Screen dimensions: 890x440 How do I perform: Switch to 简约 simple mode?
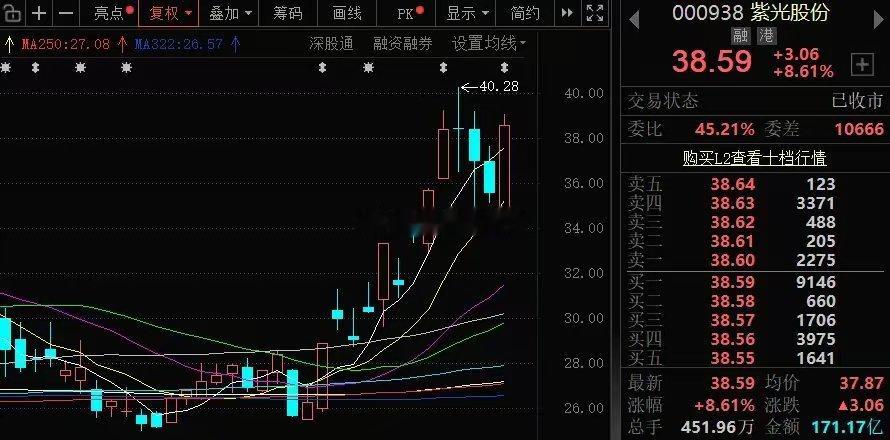coord(525,13)
